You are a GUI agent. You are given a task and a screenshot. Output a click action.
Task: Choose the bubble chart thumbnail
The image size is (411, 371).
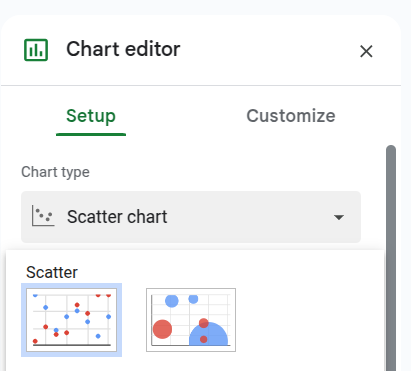(x=191, y=320)
